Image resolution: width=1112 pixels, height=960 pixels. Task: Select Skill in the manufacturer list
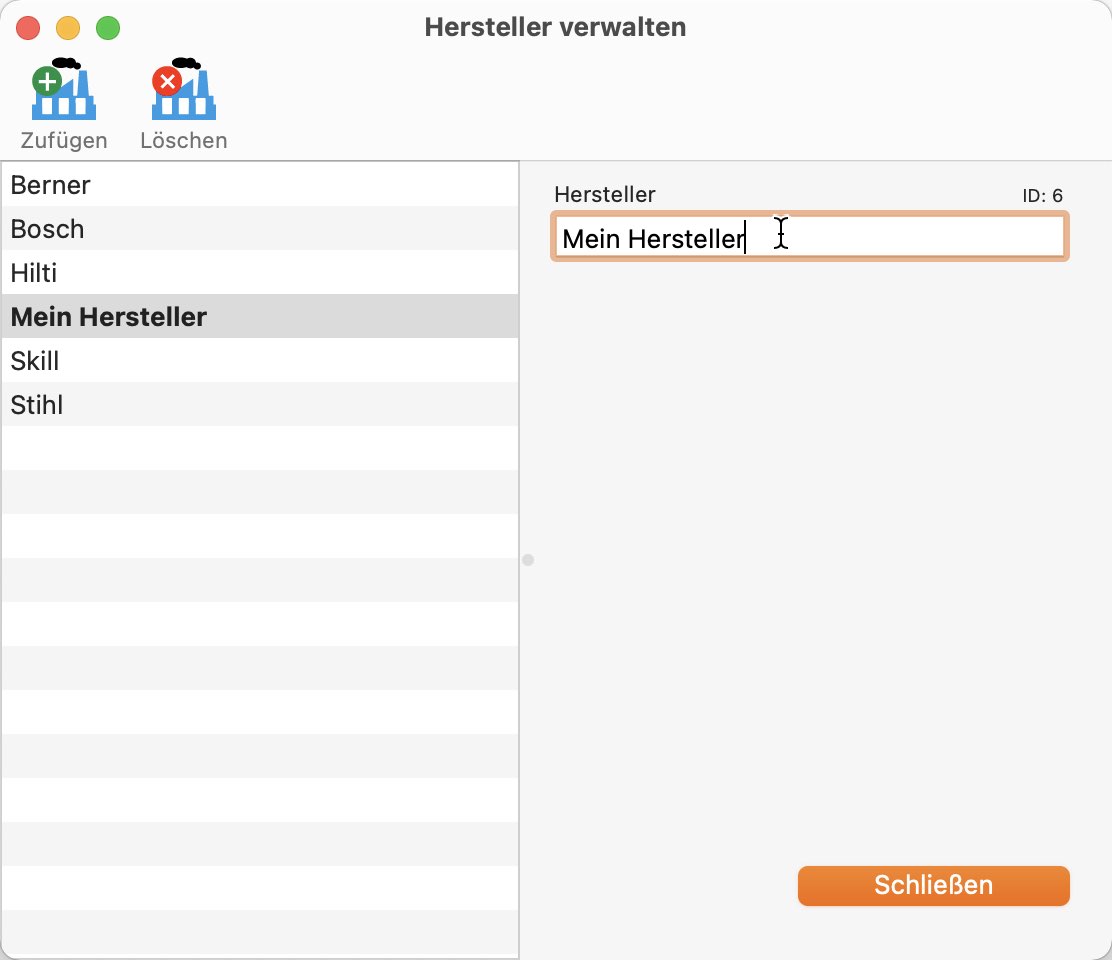[260, 361]
